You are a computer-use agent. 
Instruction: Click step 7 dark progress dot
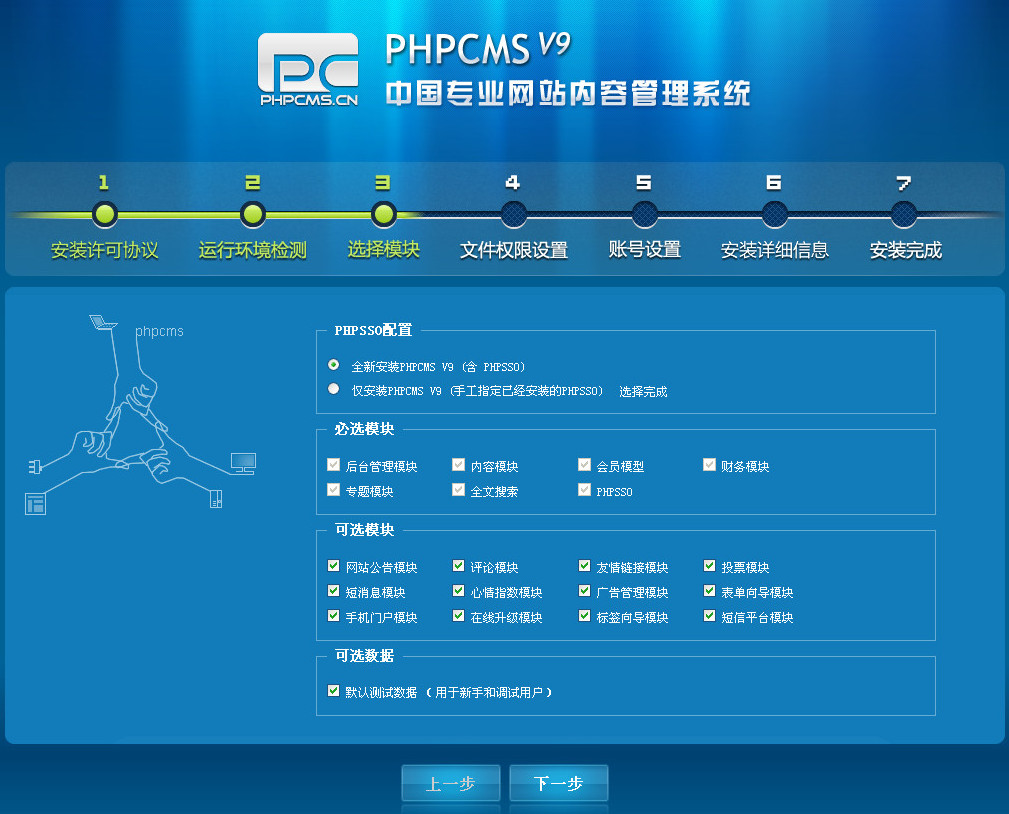(x=904, y=214)
